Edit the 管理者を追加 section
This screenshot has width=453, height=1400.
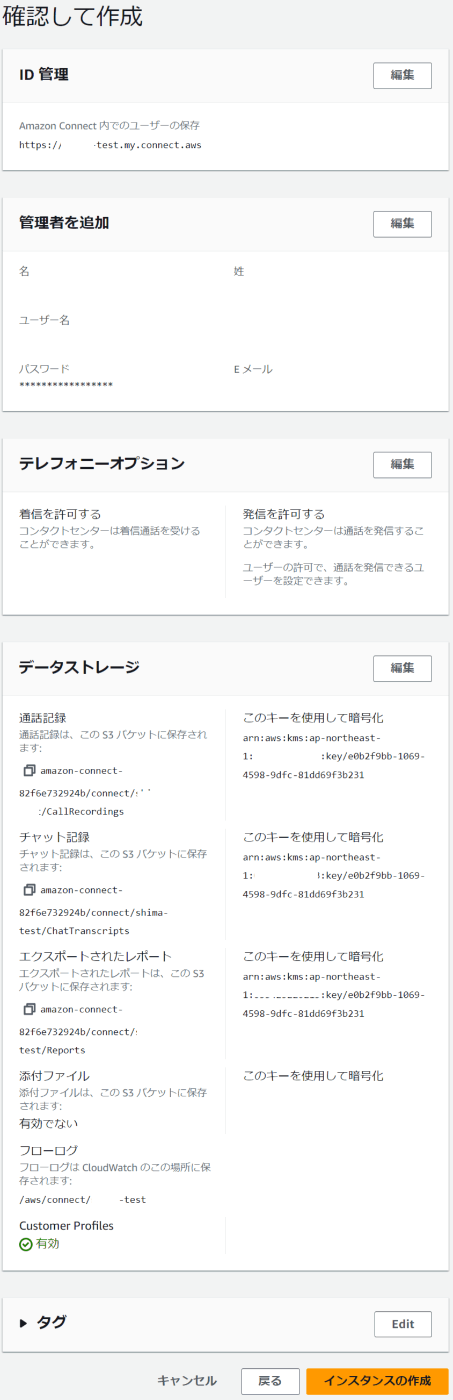tap(402, 223)
